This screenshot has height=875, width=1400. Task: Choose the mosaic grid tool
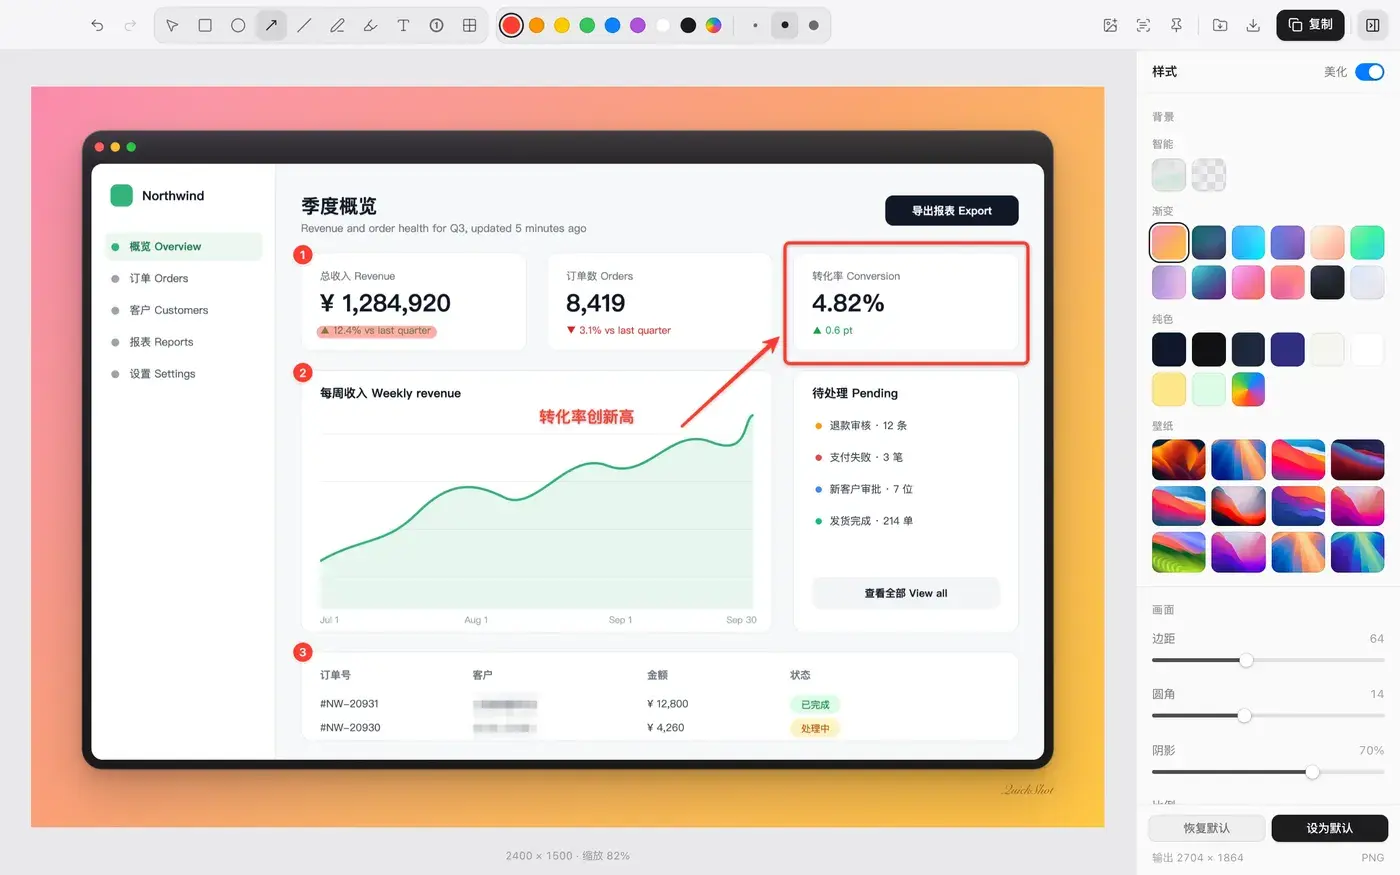(x=469, y=25)
